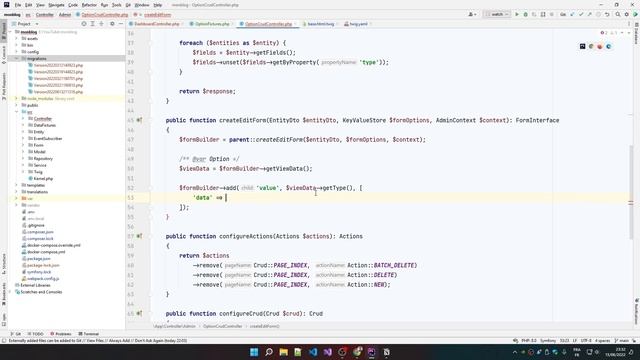The image size is (640, 360).
Task: Switch to the twig.yaml tab
Action: click(x=358, y=24)
